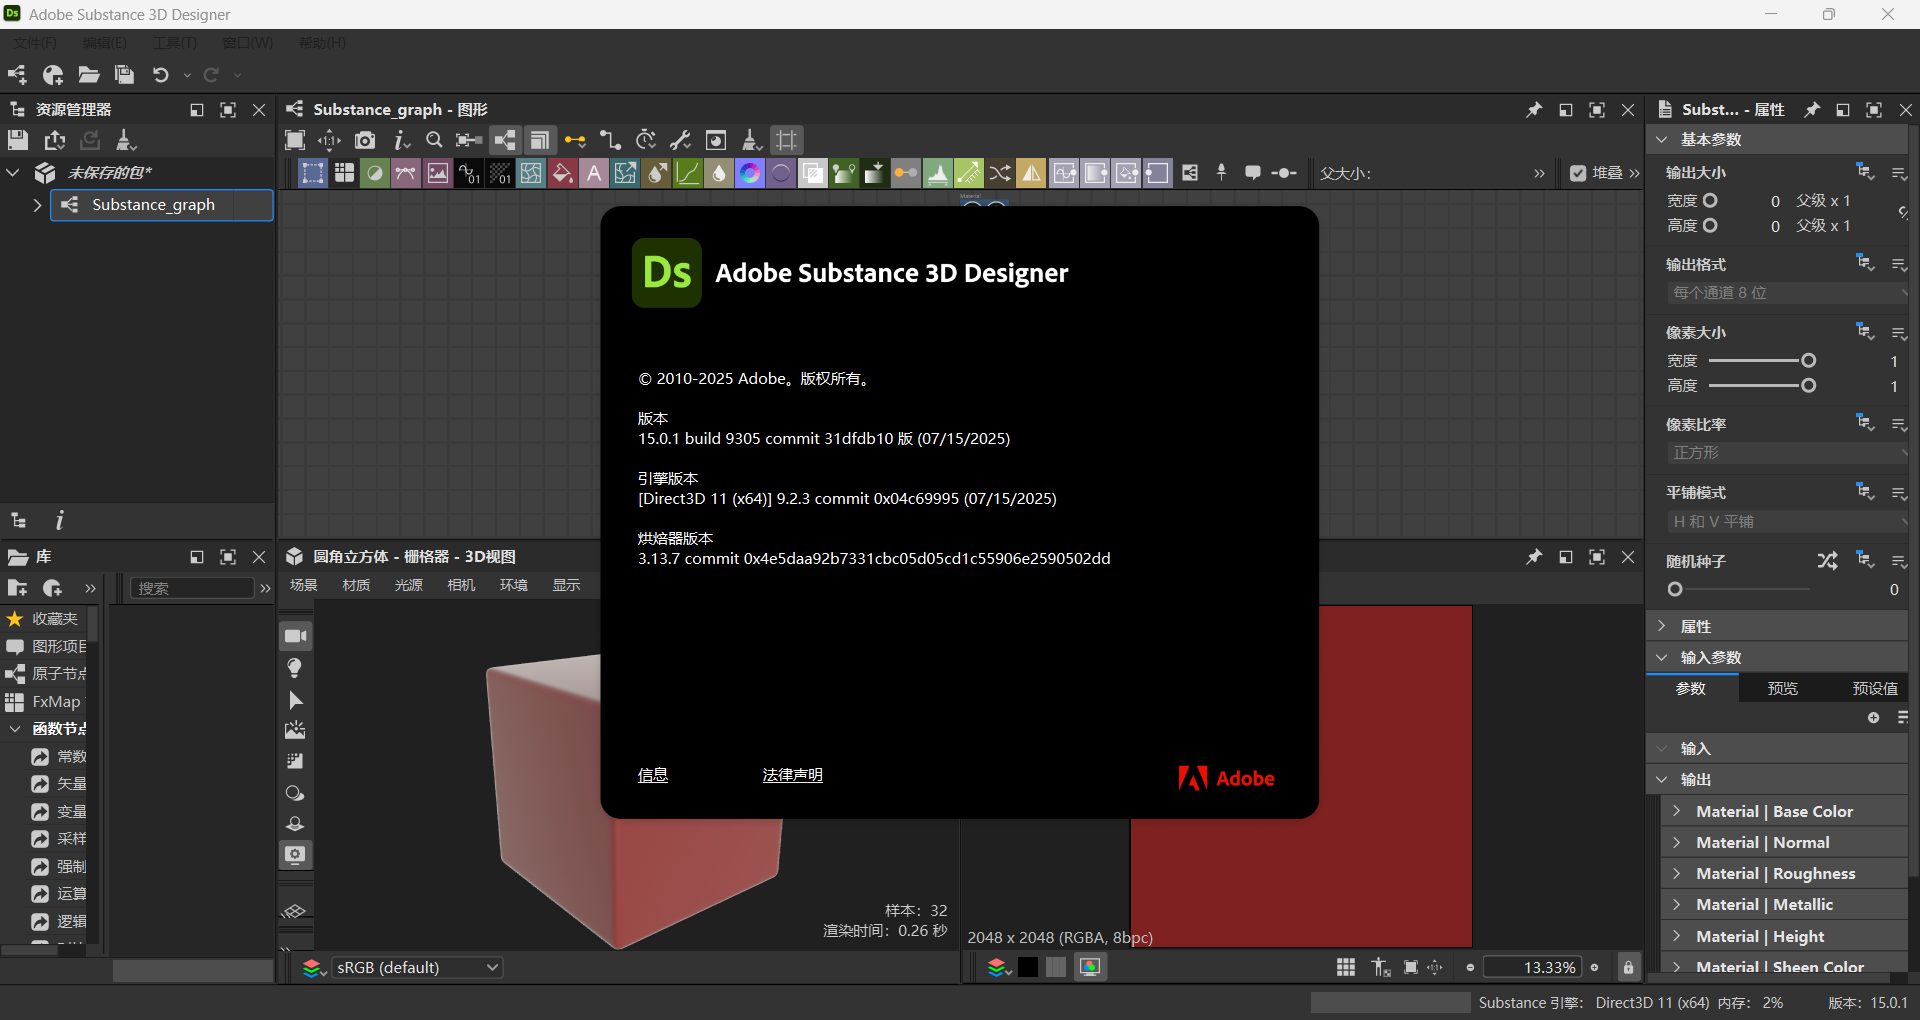1920x1020 pixels.
Task: Add a Bitmap node icon
Action: pos(438,174)
